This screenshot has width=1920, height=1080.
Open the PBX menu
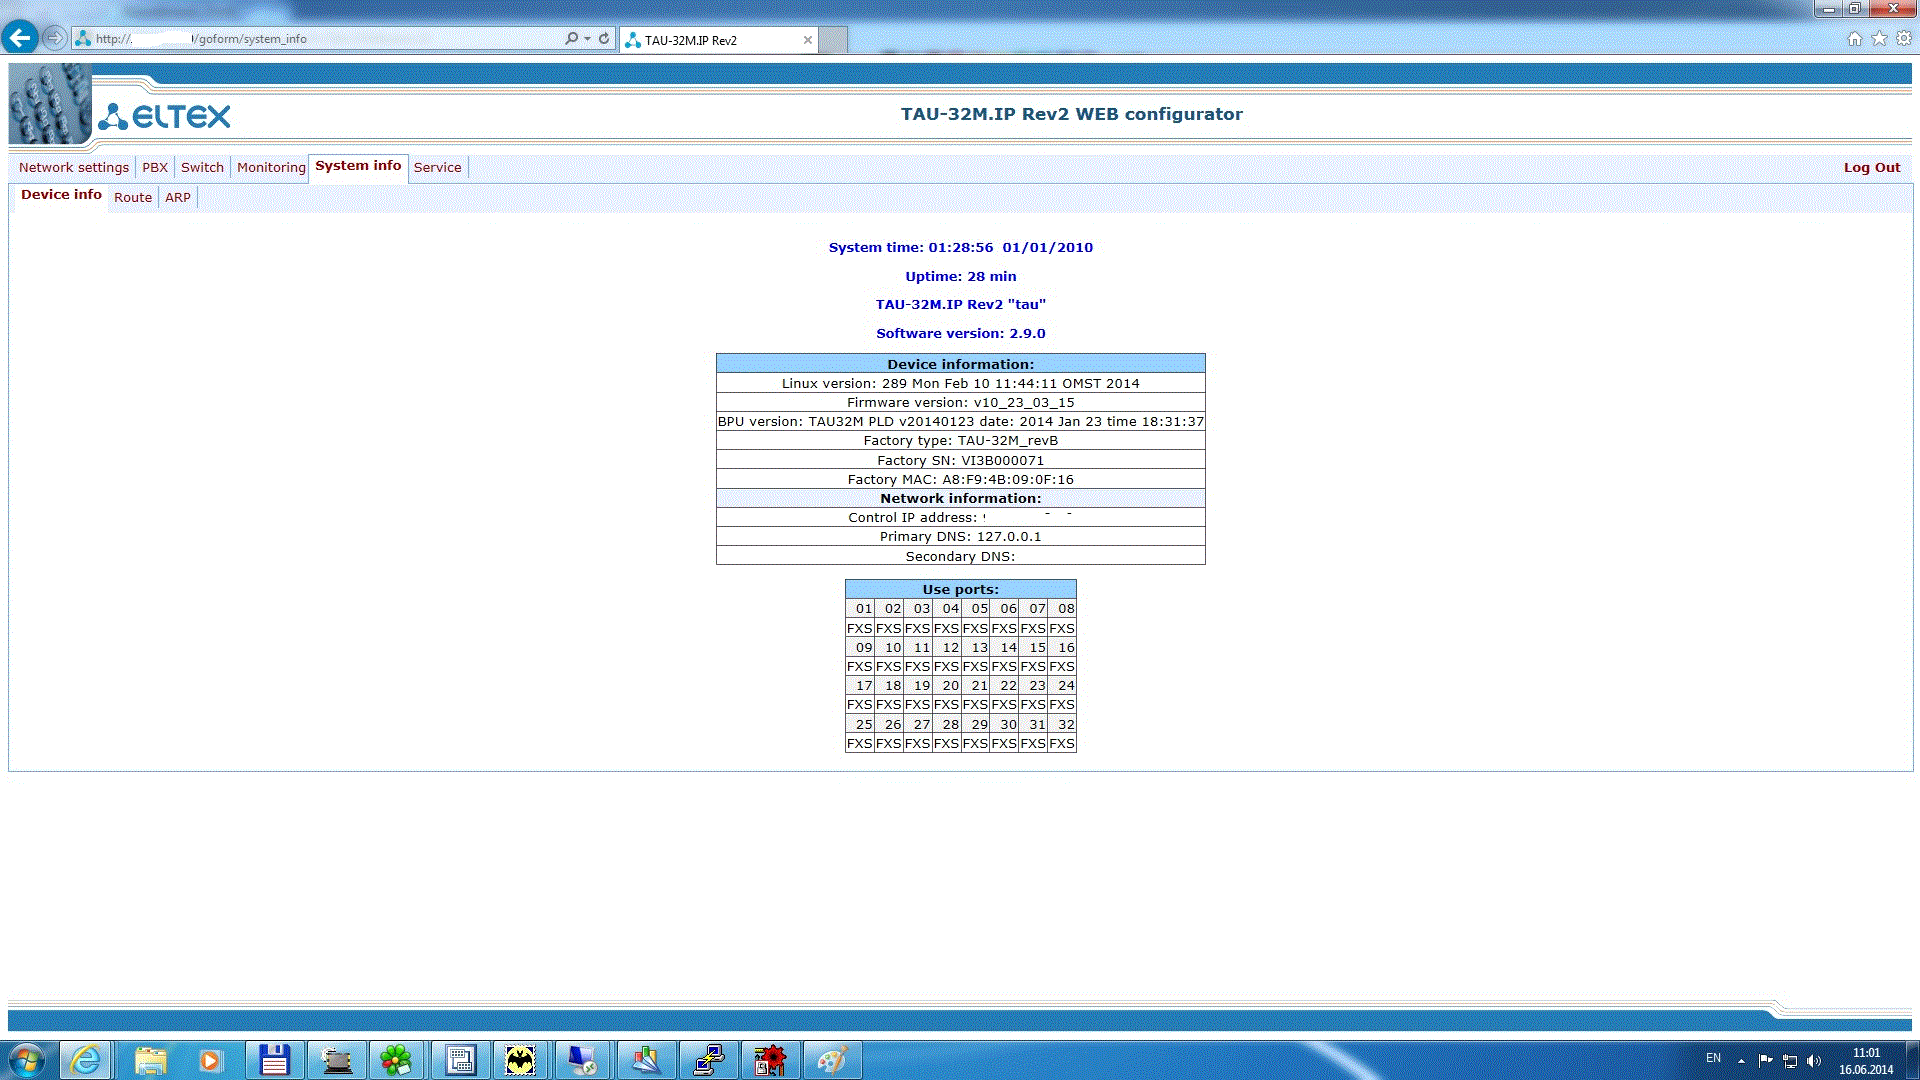(x=155, y=167)
